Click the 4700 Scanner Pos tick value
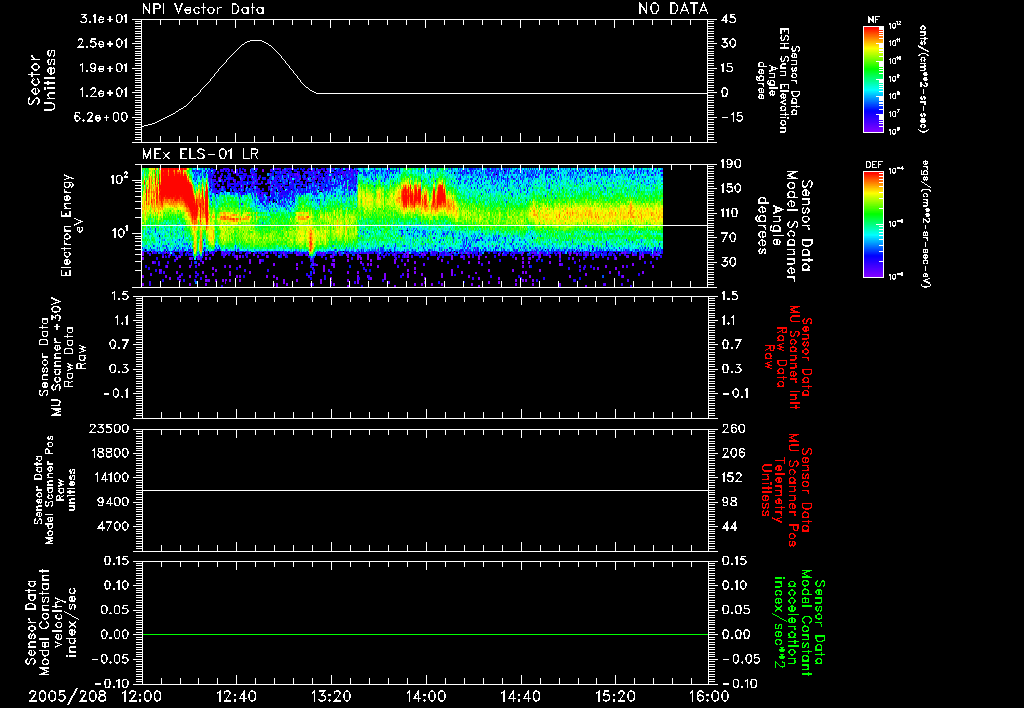Image resolution: width=1024 pixels, height=708 pixels. [112, 526]
